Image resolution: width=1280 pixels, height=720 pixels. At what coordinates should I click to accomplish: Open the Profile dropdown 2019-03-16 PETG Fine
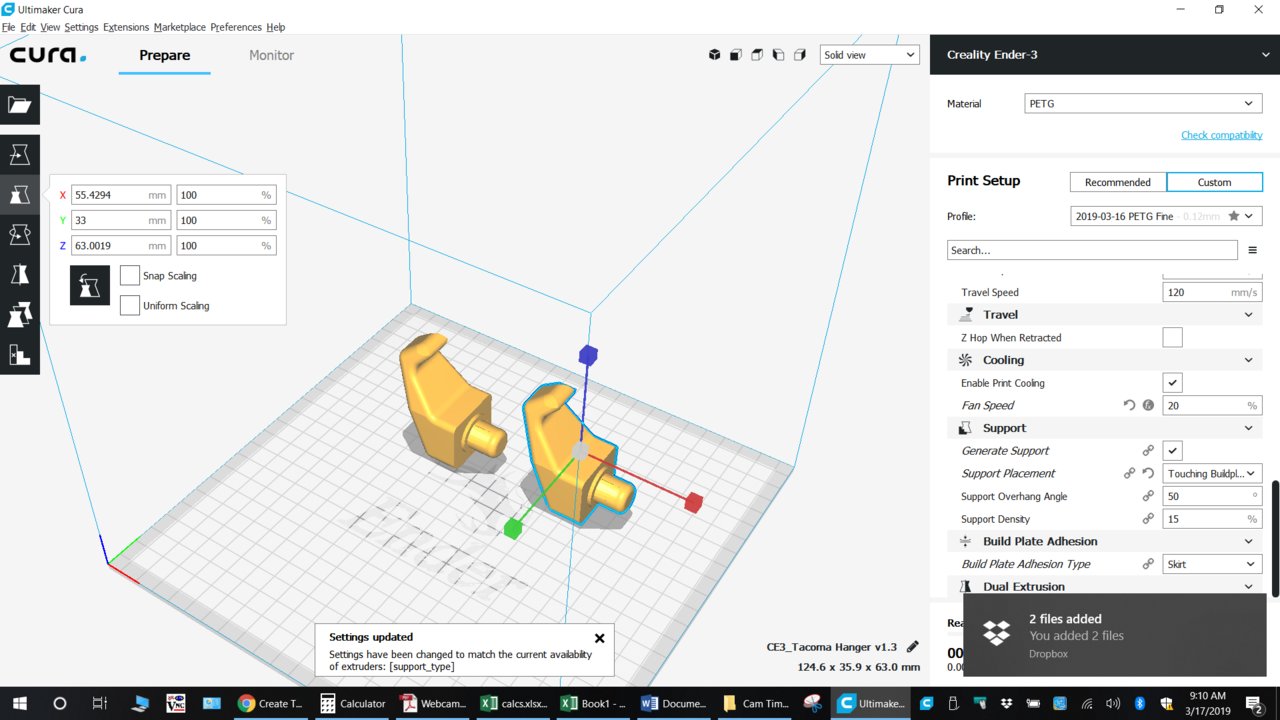click(1166, 216)
